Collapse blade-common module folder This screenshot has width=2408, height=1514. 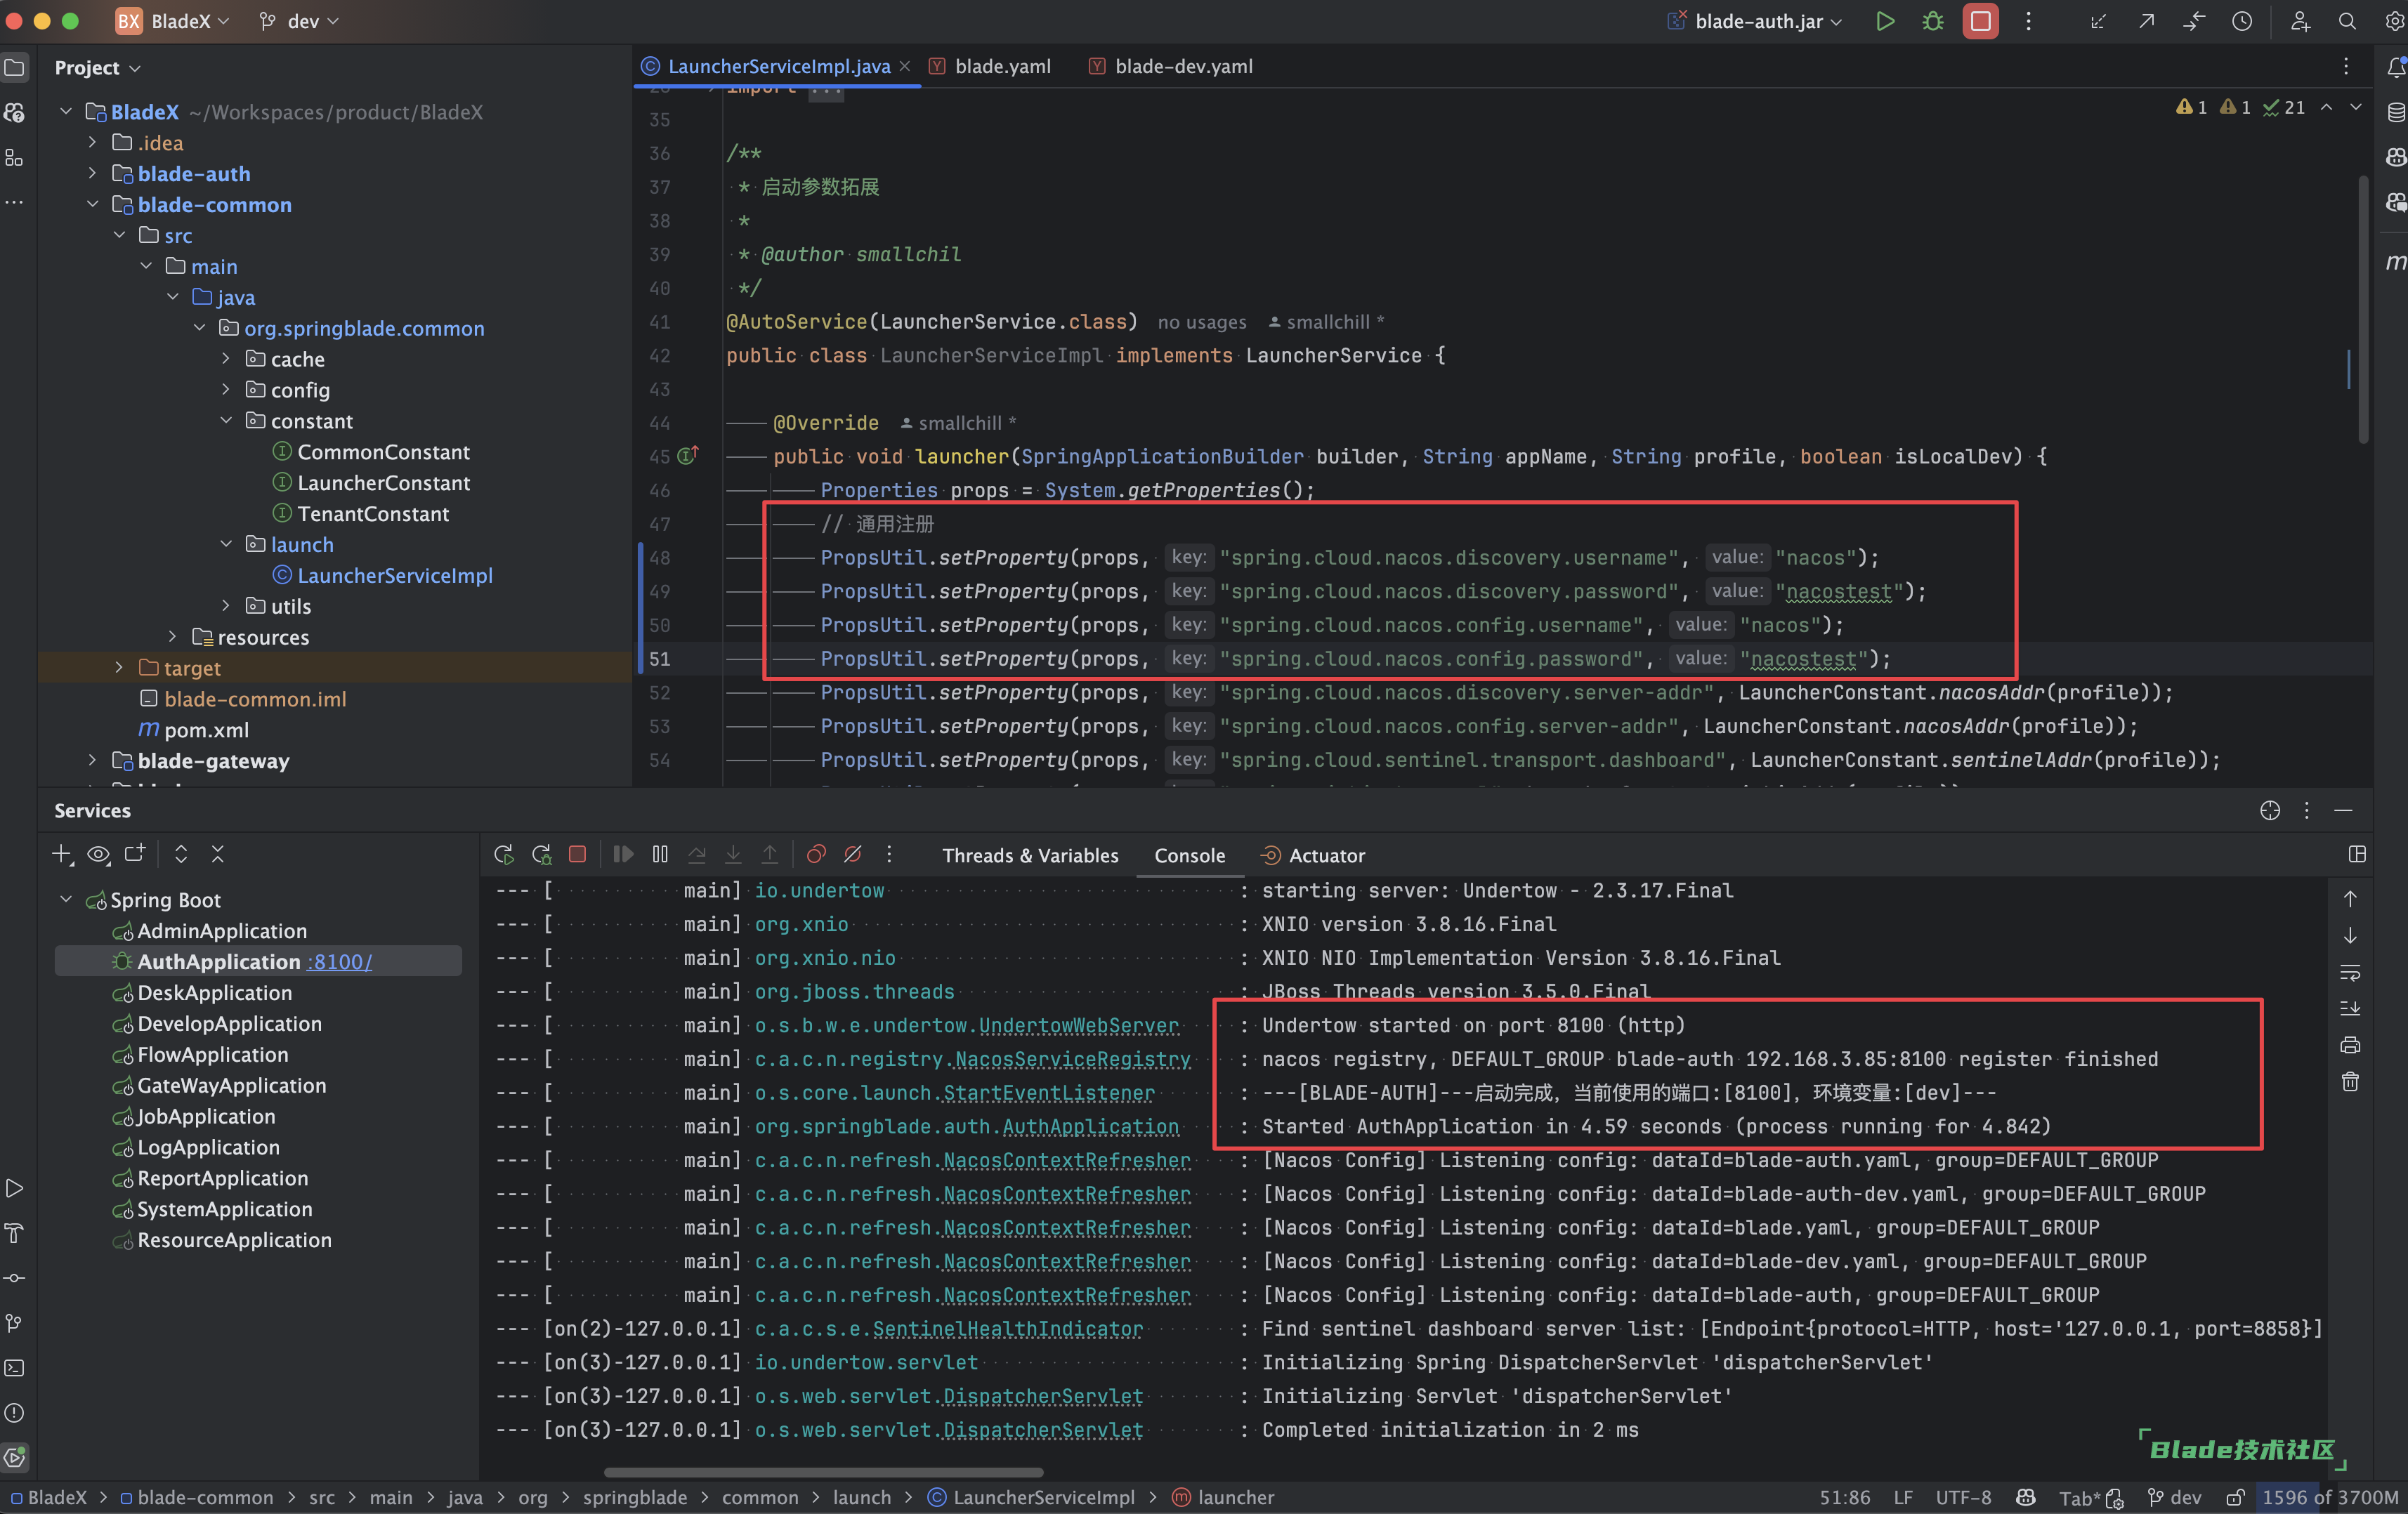click(x=92, y=204)
